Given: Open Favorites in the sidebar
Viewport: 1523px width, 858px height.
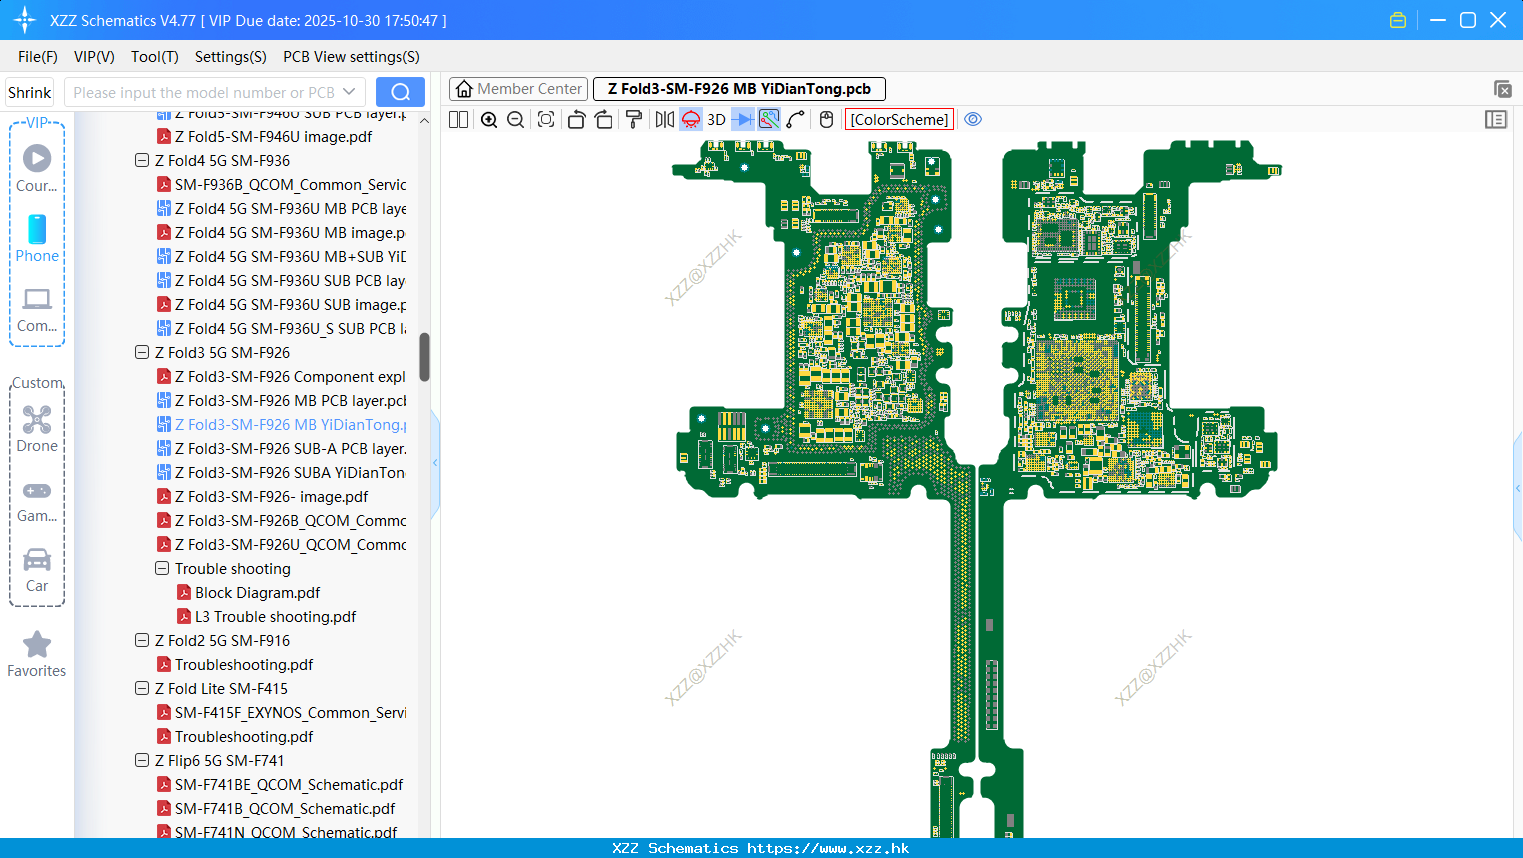Looking at the screenshot, I should click(x=37, y=655).
